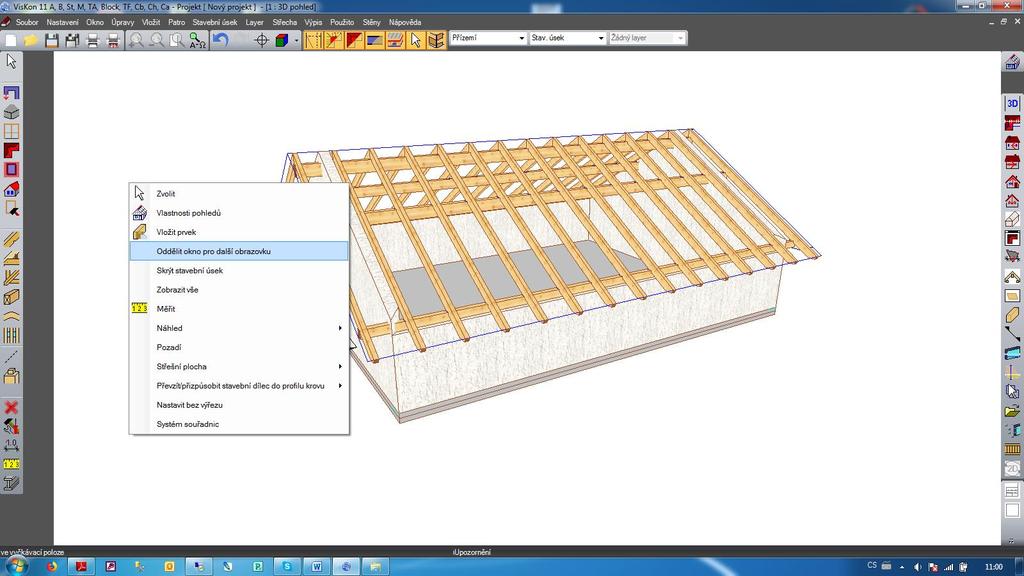Select Nastavit bez výřezu entry
Viewport: 1024px width, 576px height.
click(x=239, y=405)
